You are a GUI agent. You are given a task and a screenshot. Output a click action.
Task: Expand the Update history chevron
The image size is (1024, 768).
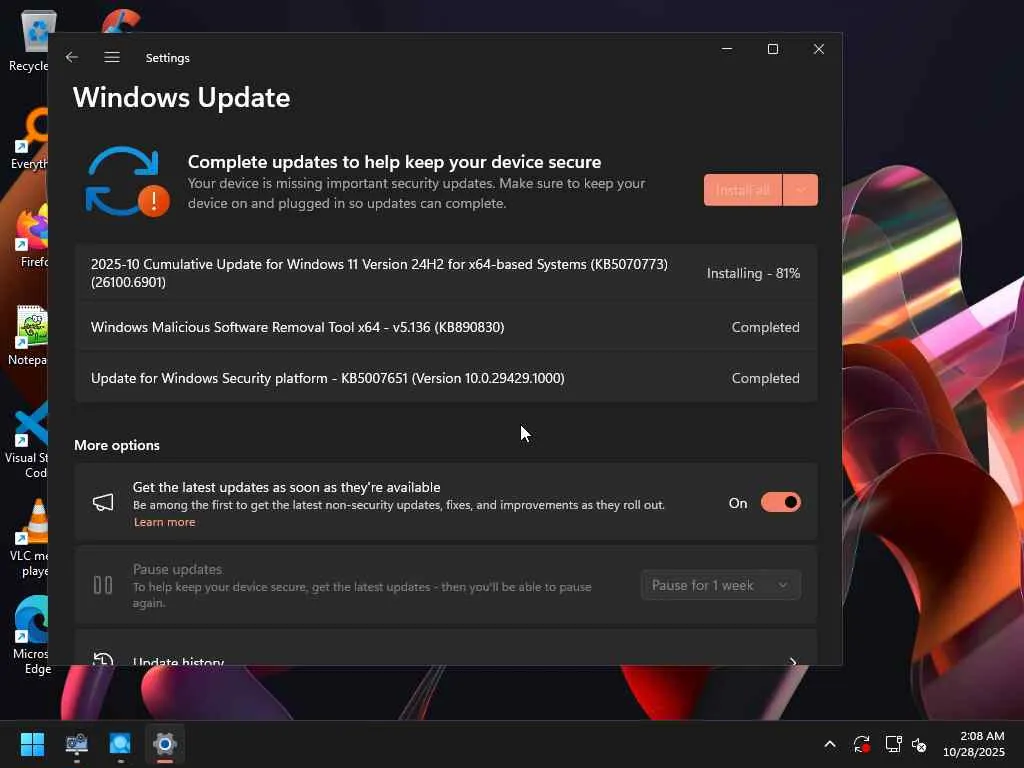[x=793, y=661]
